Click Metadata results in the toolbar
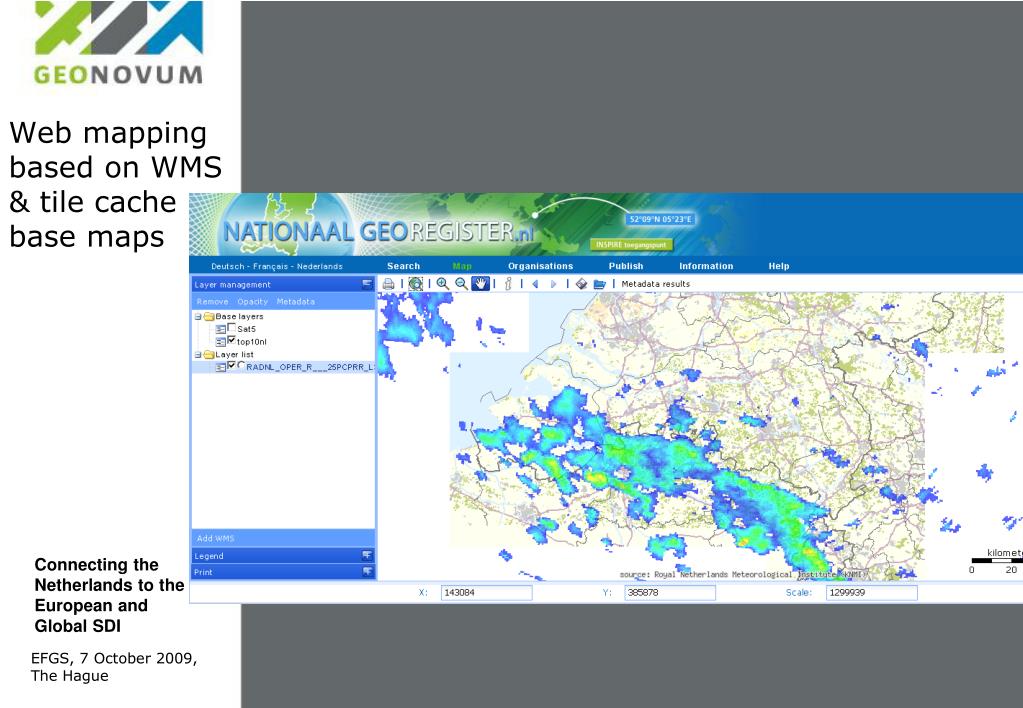This screenshot has height=708, width=1023. click(656, 284)
